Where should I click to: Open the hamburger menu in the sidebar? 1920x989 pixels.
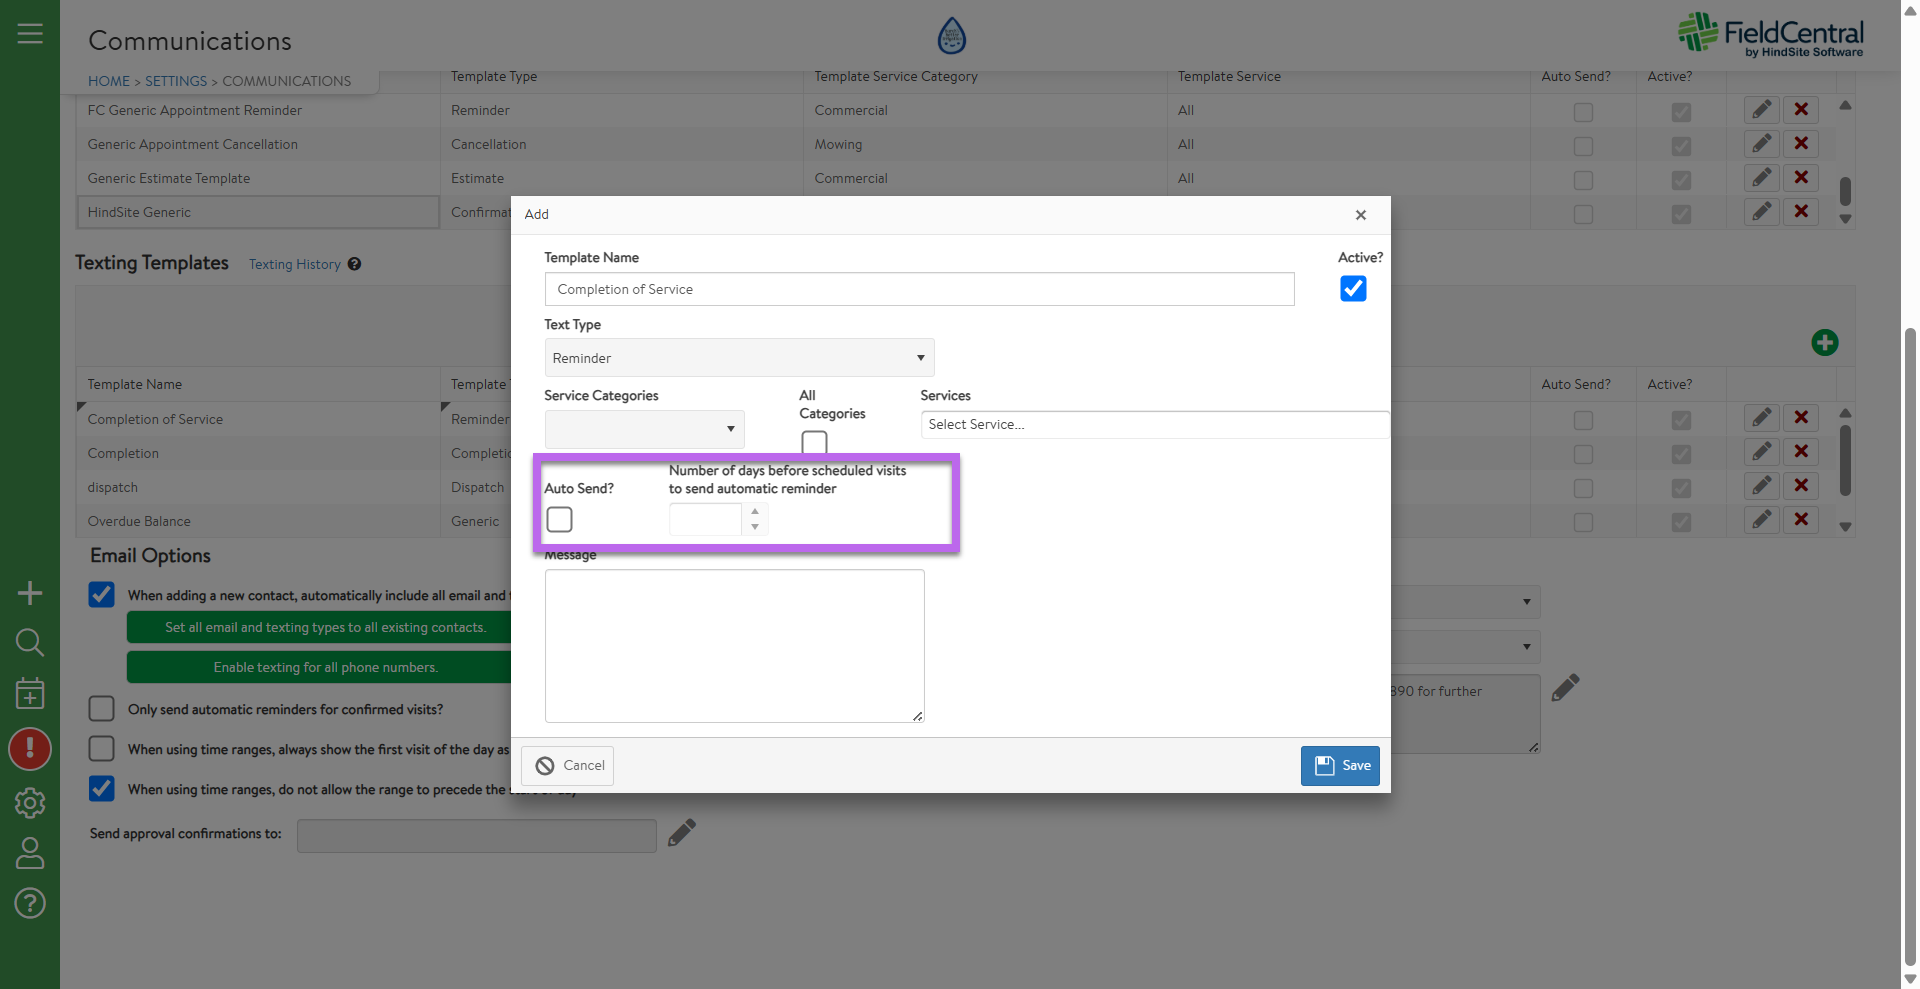(x=30, y=34)
